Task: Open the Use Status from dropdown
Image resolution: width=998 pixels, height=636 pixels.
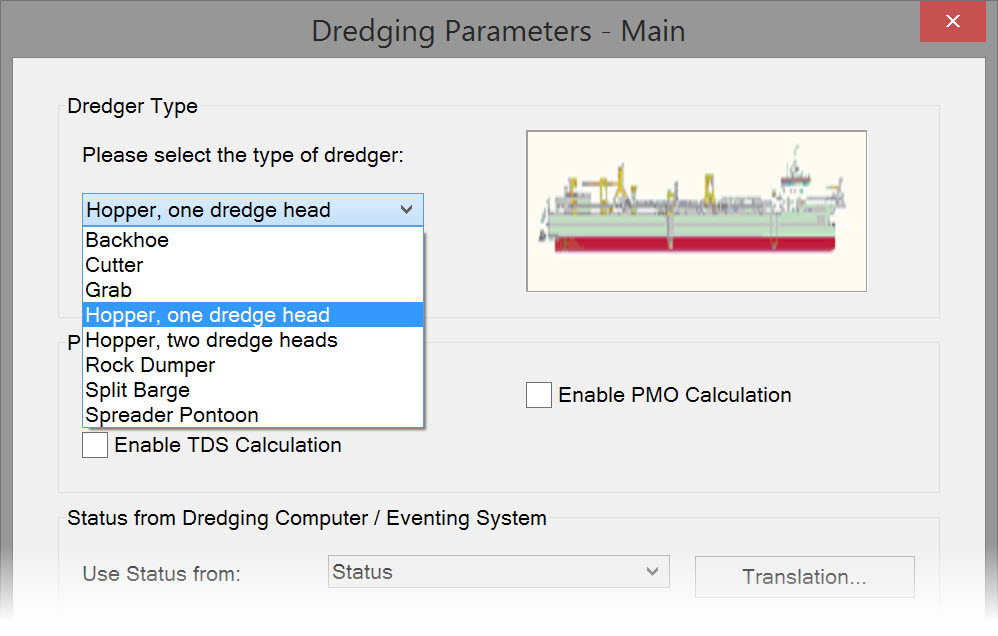Action: (x=498, y=573)
